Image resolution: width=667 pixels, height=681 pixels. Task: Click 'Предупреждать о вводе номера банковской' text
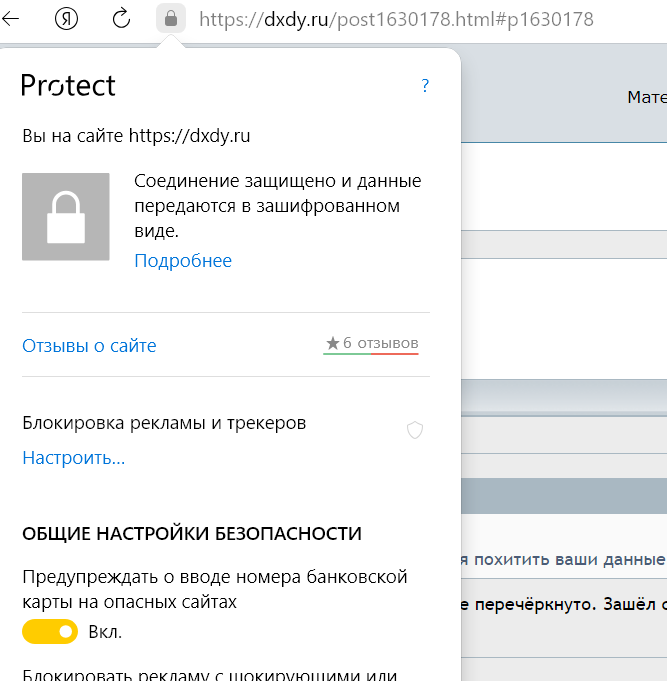point(215,577)
